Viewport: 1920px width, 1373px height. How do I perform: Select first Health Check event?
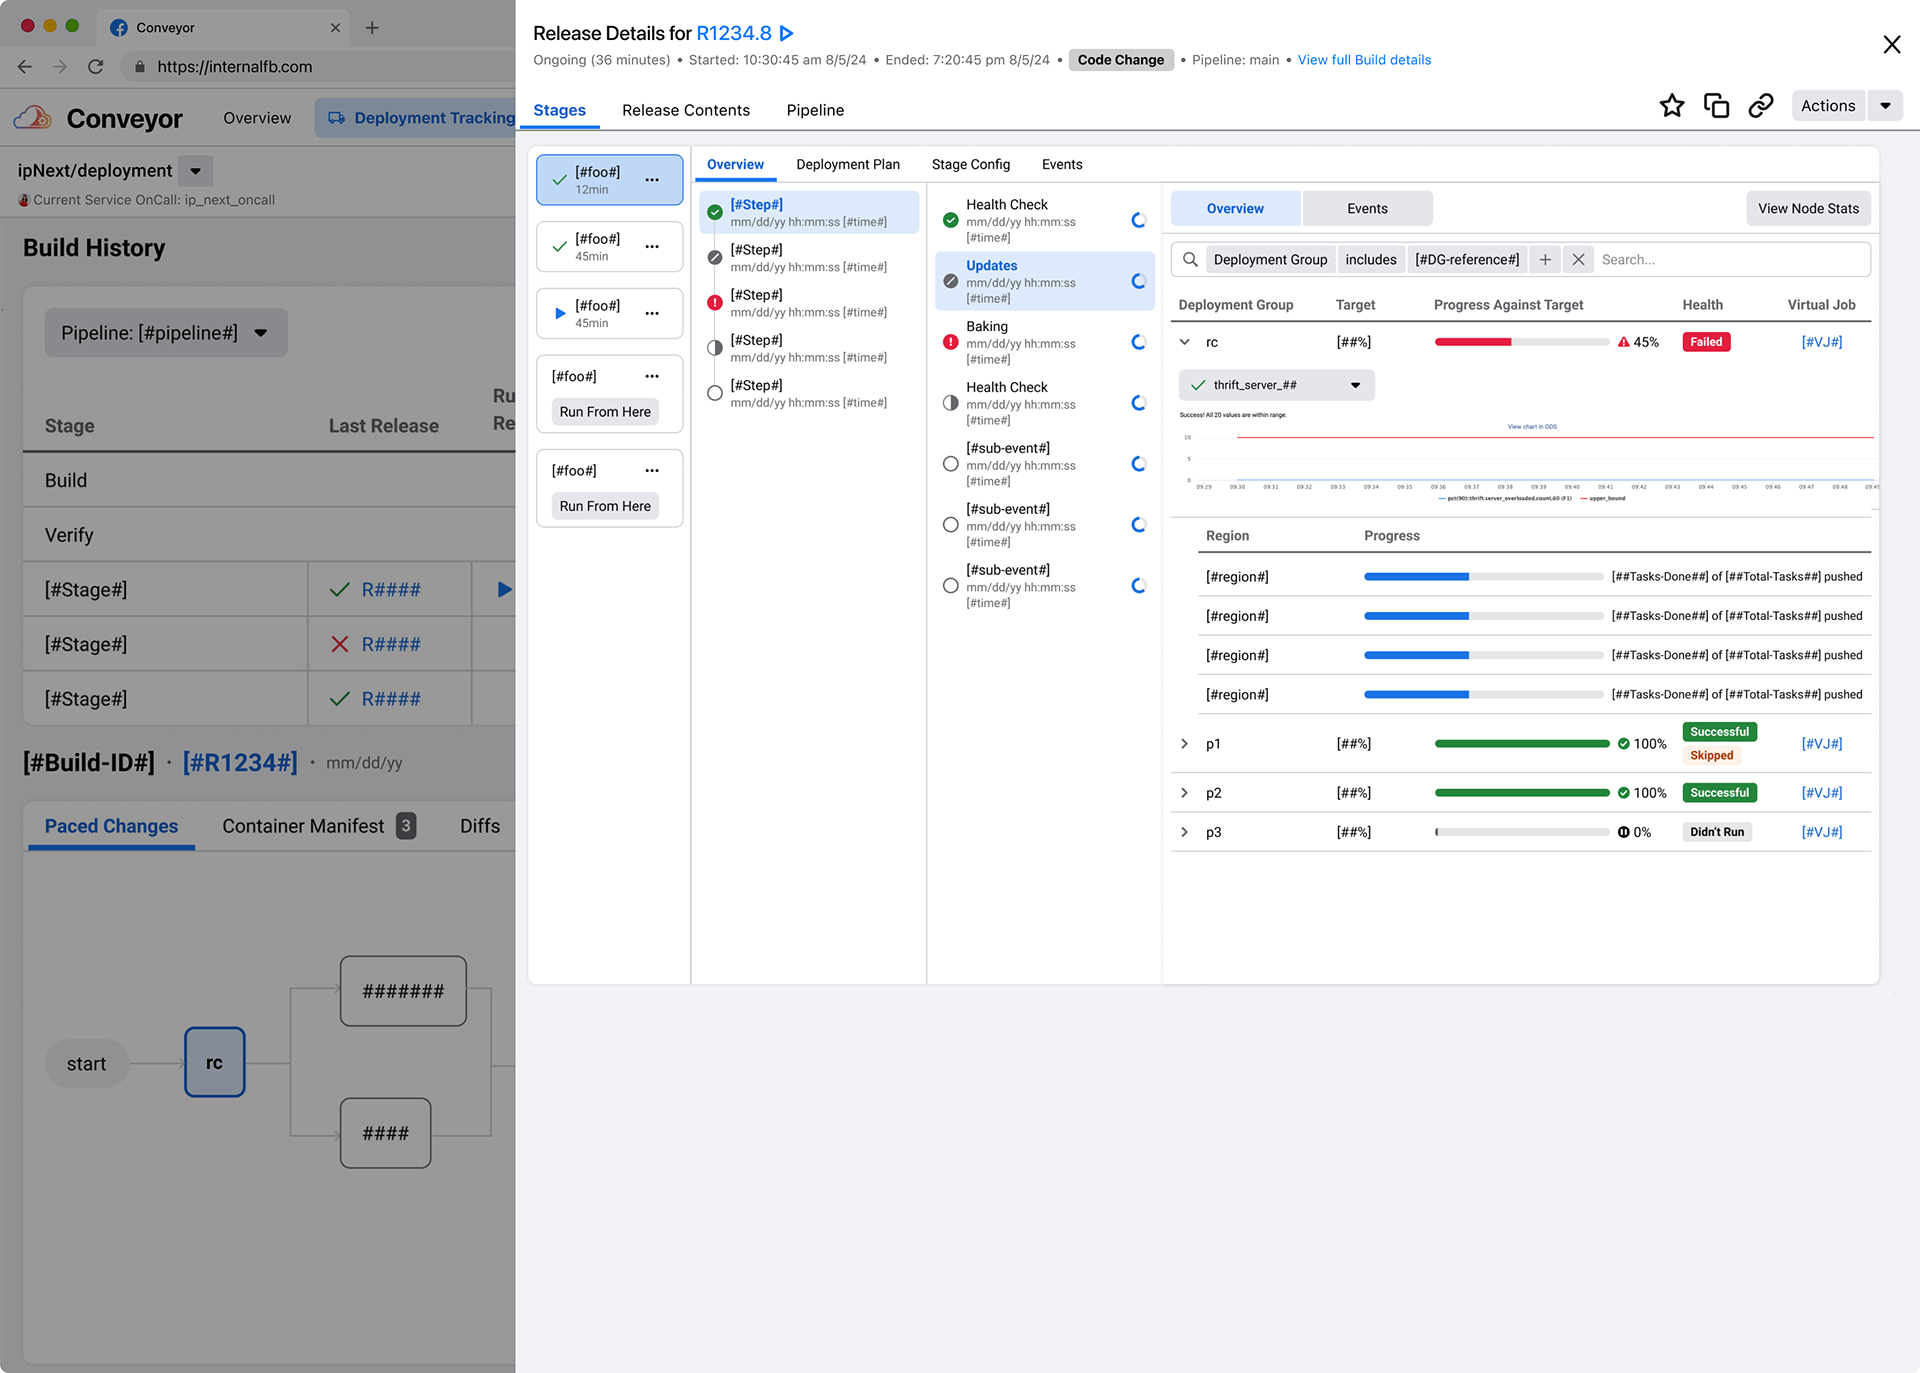pos(1044,220)
